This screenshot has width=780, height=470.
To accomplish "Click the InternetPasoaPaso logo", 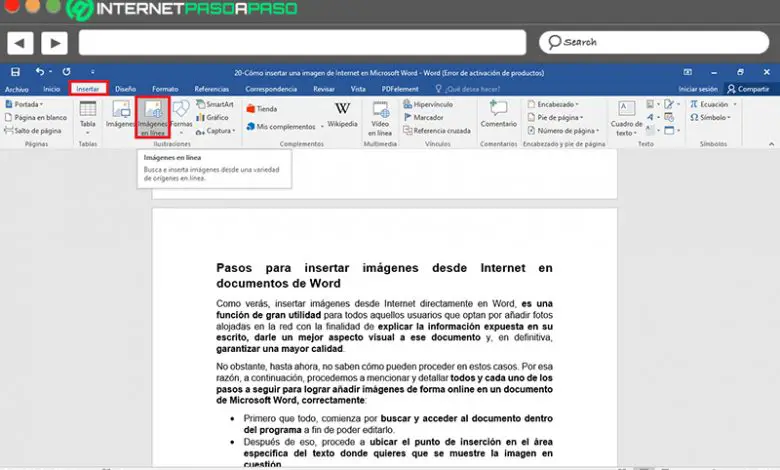I will pyautogui.click(x=182, y=9).
